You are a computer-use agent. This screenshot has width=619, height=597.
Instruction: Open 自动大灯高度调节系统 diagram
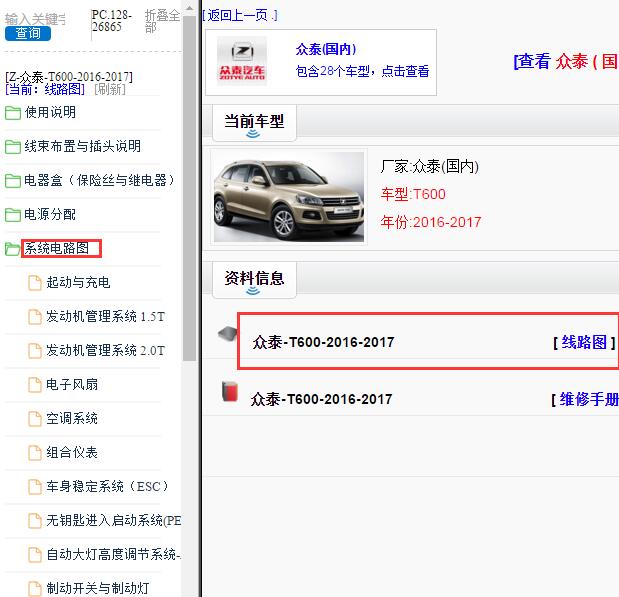pos(114,554)
